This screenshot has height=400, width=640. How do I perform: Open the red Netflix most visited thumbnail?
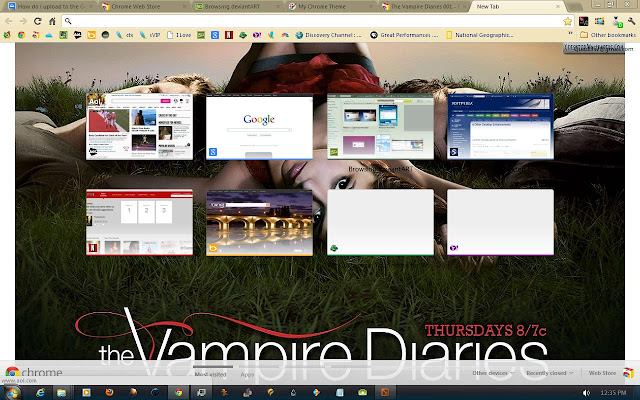pyautogui.click(x=140, y=222)
